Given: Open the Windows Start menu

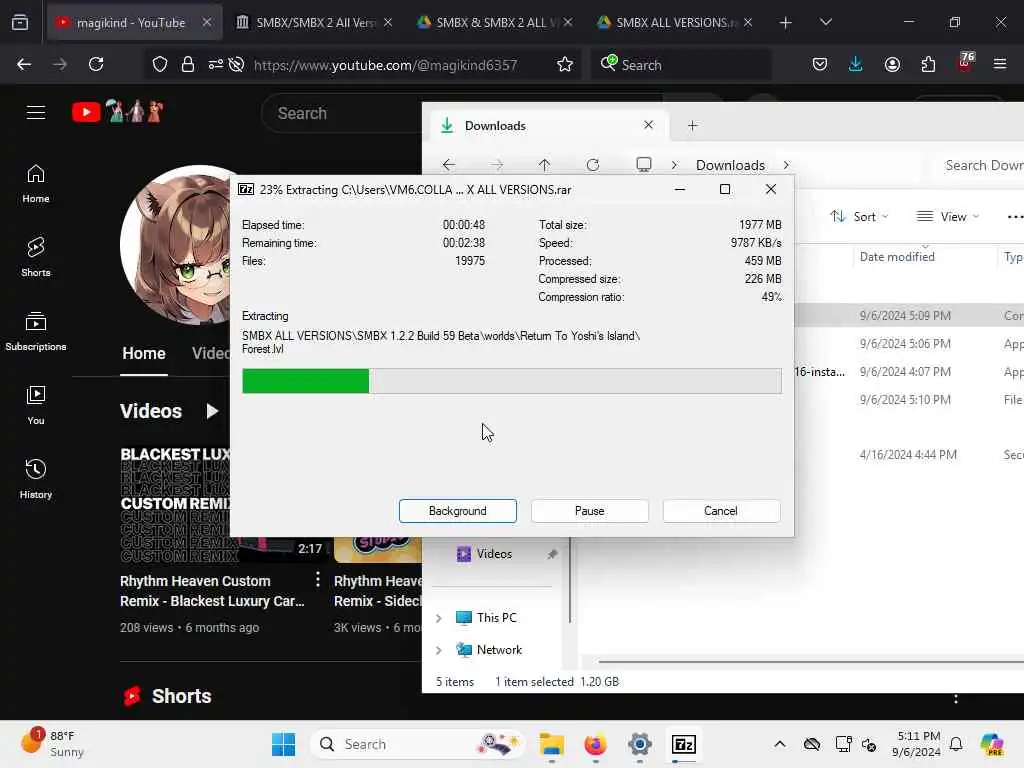Looking at the screenshot, I should pos(283,744).
